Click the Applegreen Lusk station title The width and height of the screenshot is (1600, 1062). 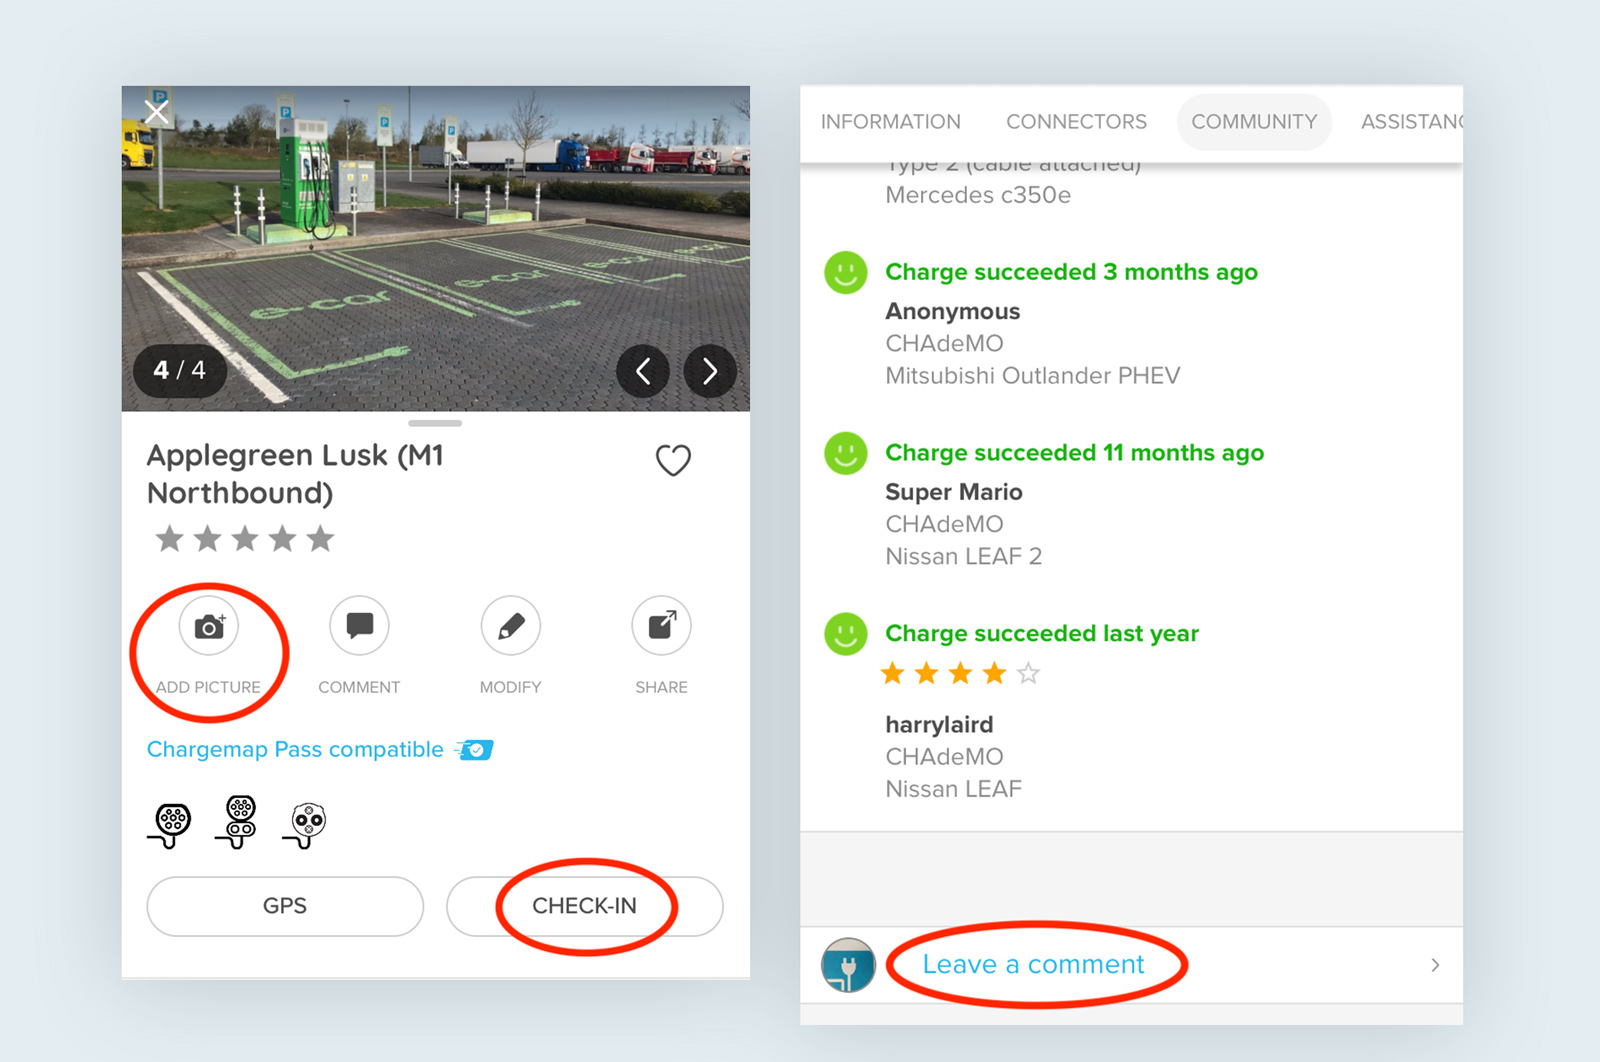pyautogui.click(x=296, y=474)
